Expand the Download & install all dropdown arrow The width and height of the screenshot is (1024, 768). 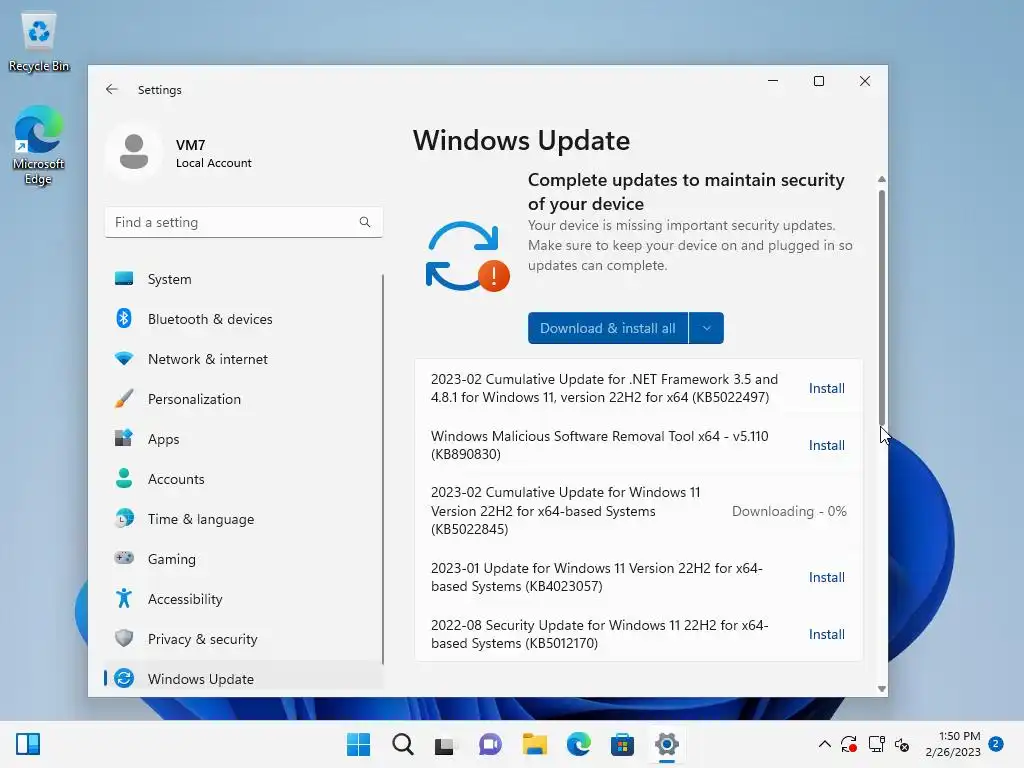click(707, 328)
